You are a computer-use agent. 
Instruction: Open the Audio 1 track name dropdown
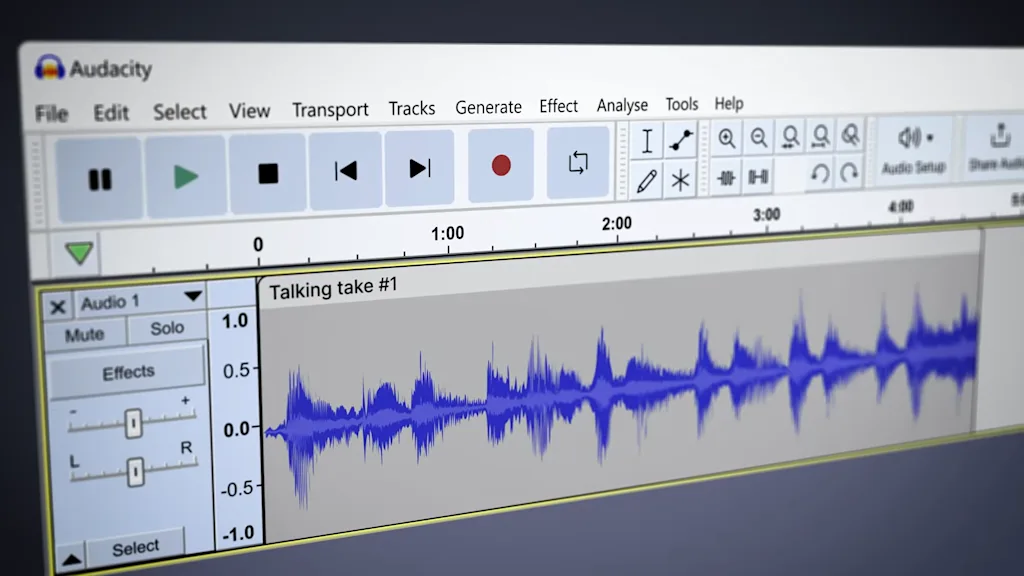click(x=193, y=296)
